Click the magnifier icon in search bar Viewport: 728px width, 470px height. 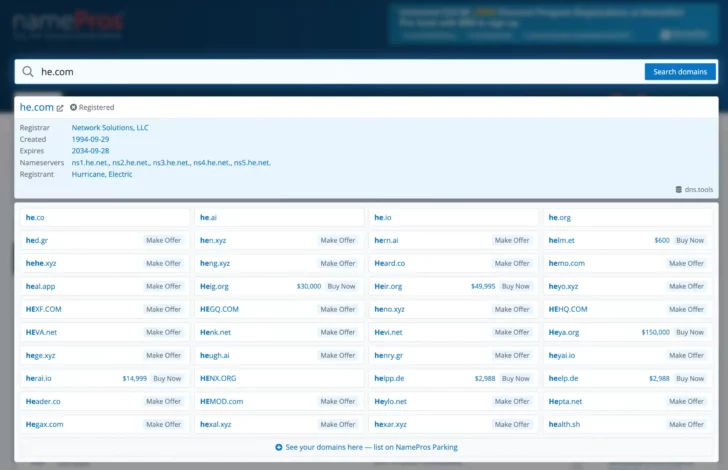[28, 72]
